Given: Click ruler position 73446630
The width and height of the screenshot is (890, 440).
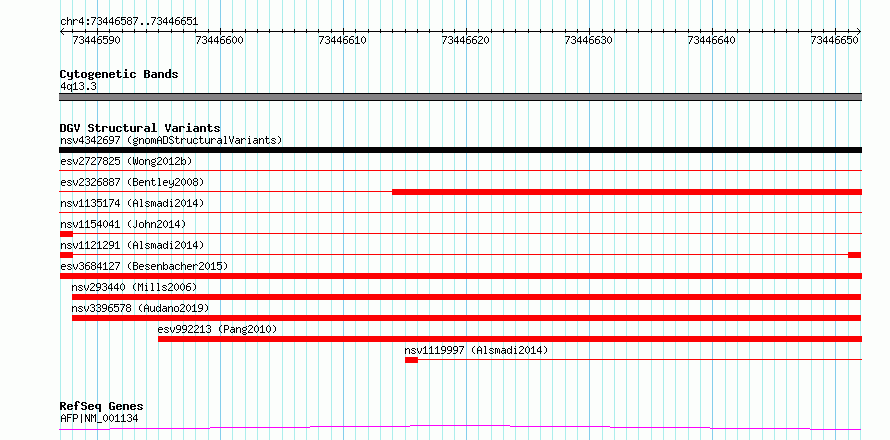Looking at the screenshot, I should pos(589,40).
